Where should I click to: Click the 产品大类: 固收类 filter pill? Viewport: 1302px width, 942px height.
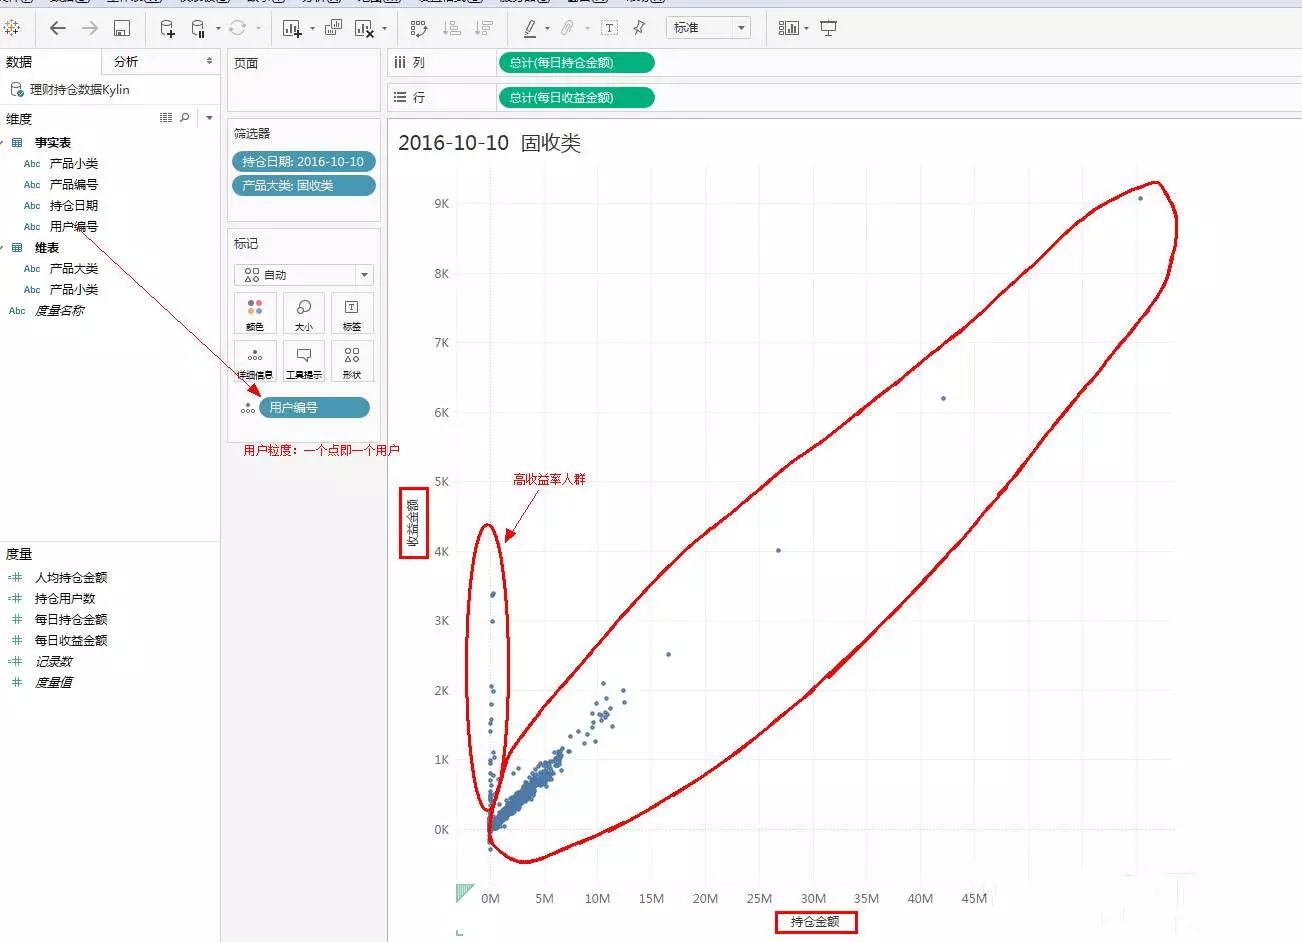click(x=304, y=186)
